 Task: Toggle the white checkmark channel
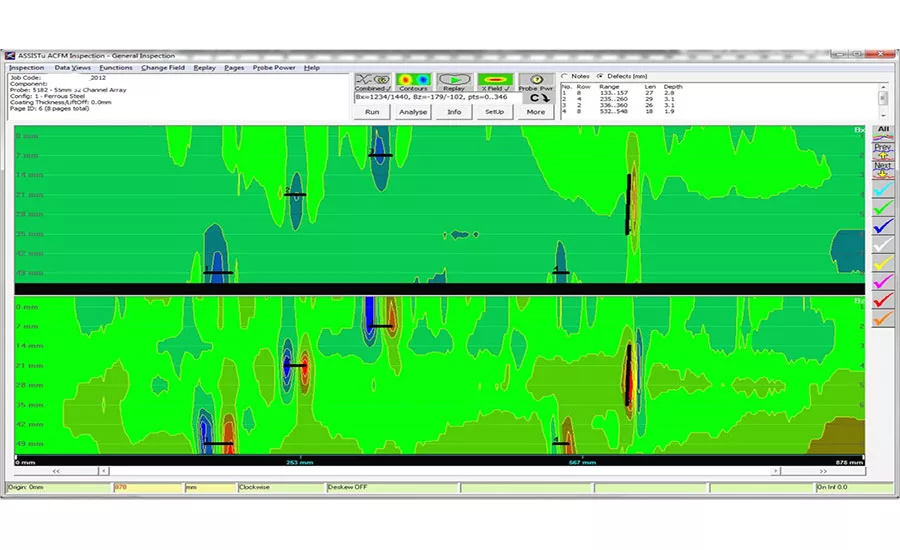click(x=883, y=245)
